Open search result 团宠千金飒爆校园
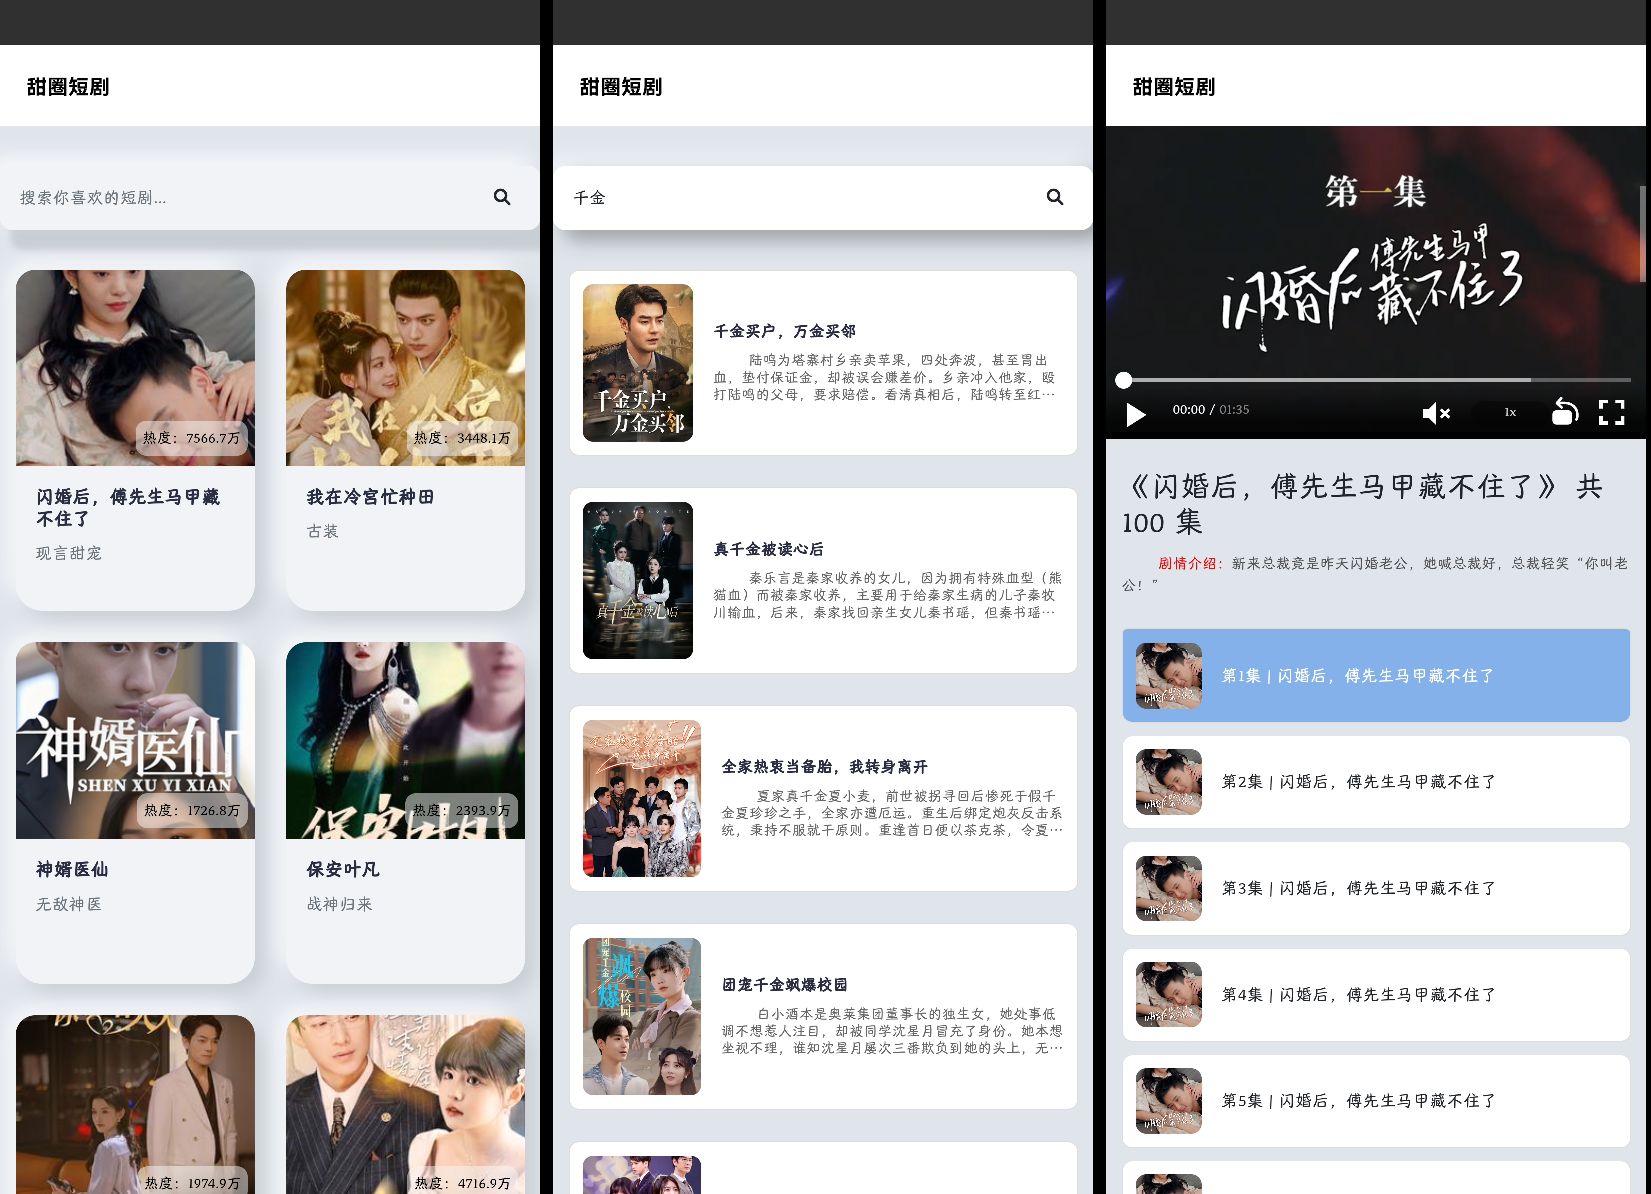 823,1016
